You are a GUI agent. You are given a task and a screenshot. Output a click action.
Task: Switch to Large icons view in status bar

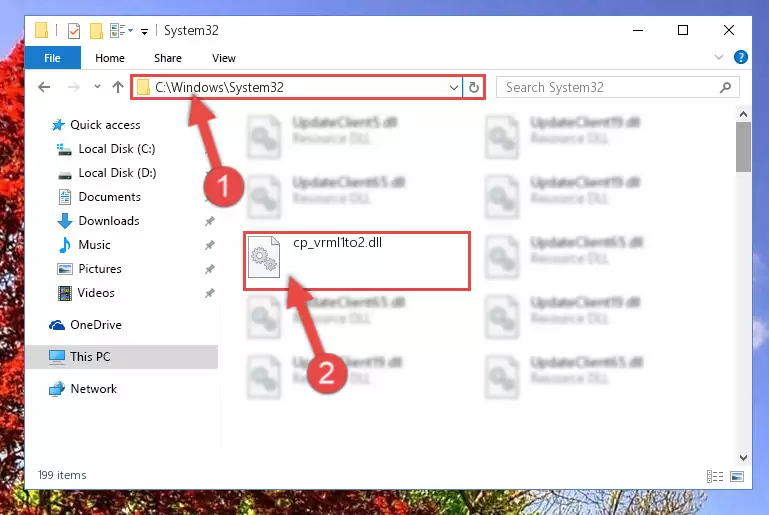tap(737, 476)
